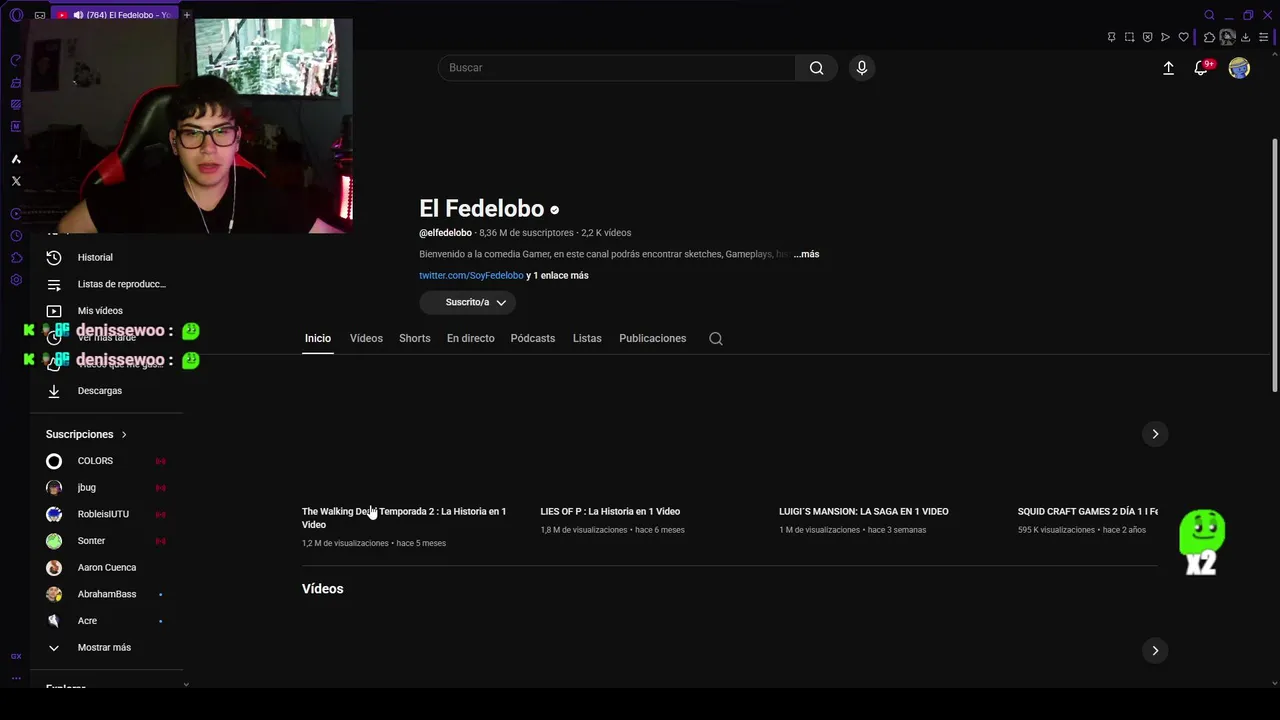1280x720 pixels.
Task: Open the YouTube create/upload icon
Action: 1168,68
